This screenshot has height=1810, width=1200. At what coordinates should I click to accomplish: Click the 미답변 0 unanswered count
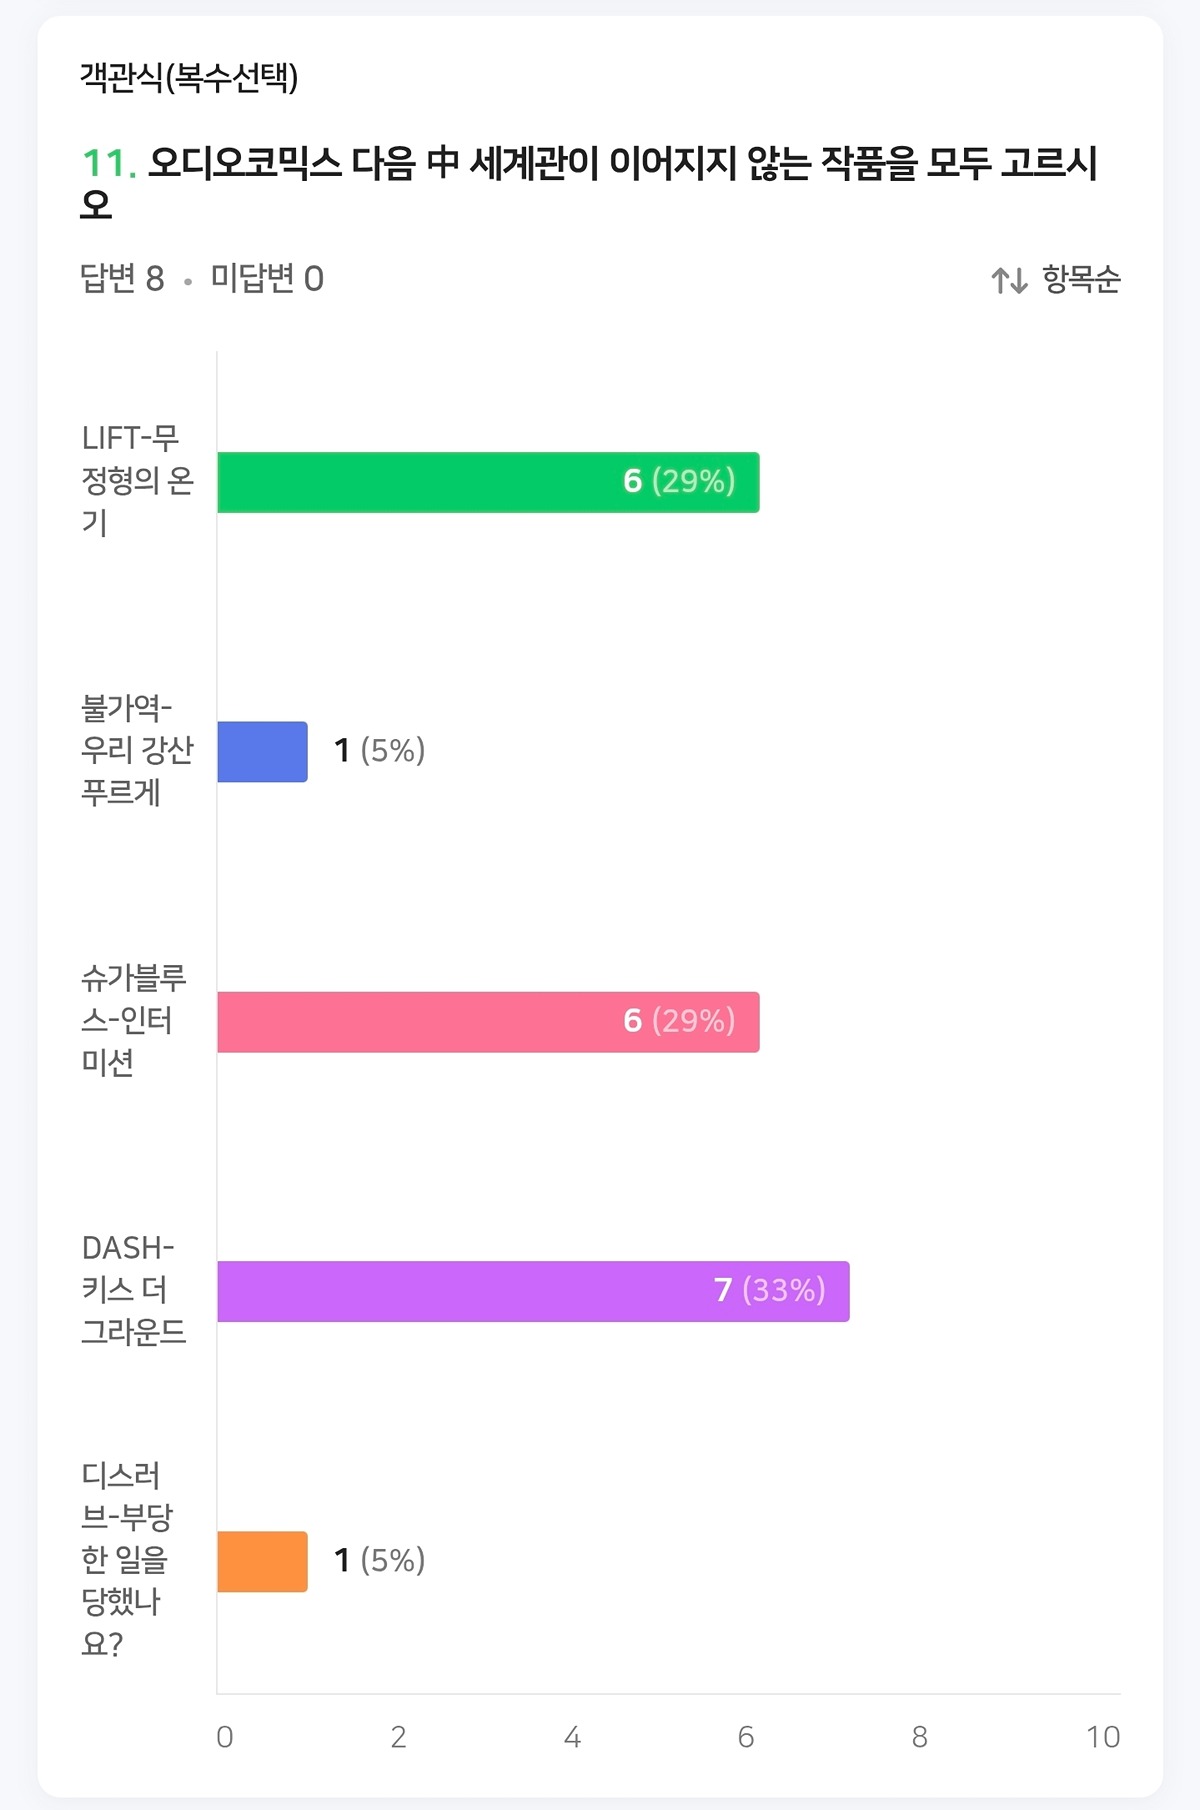click(x=267, y=279)
